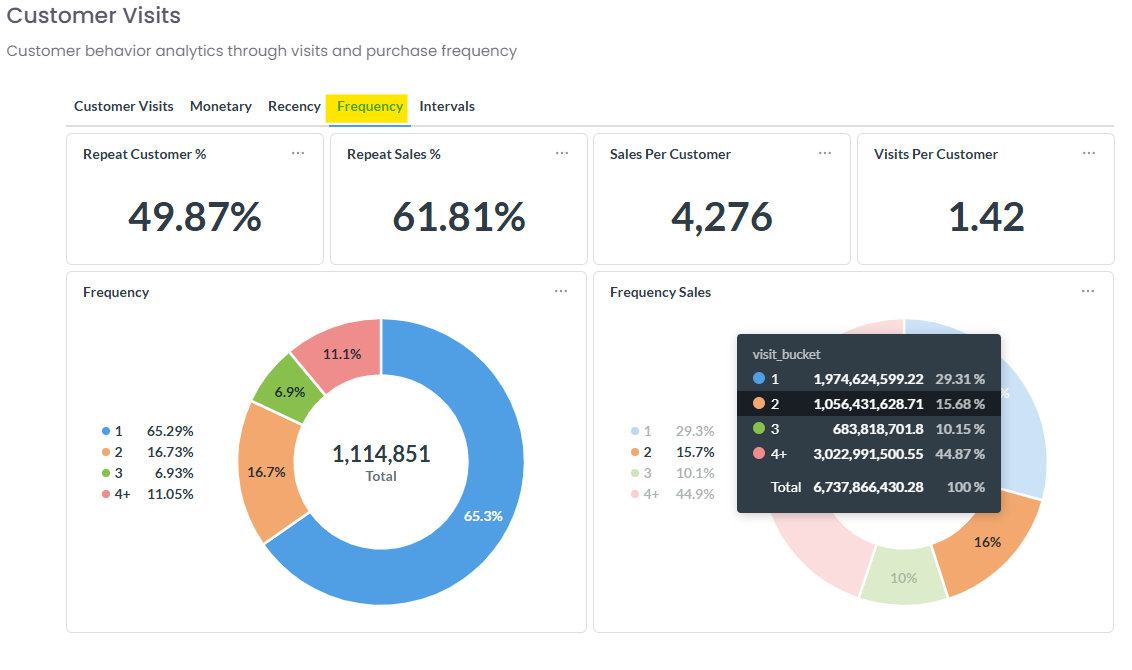The image size is (1132, 670).
Task: Click tooltip row with 3,022,991,500.55
Action: coord(868,454)
